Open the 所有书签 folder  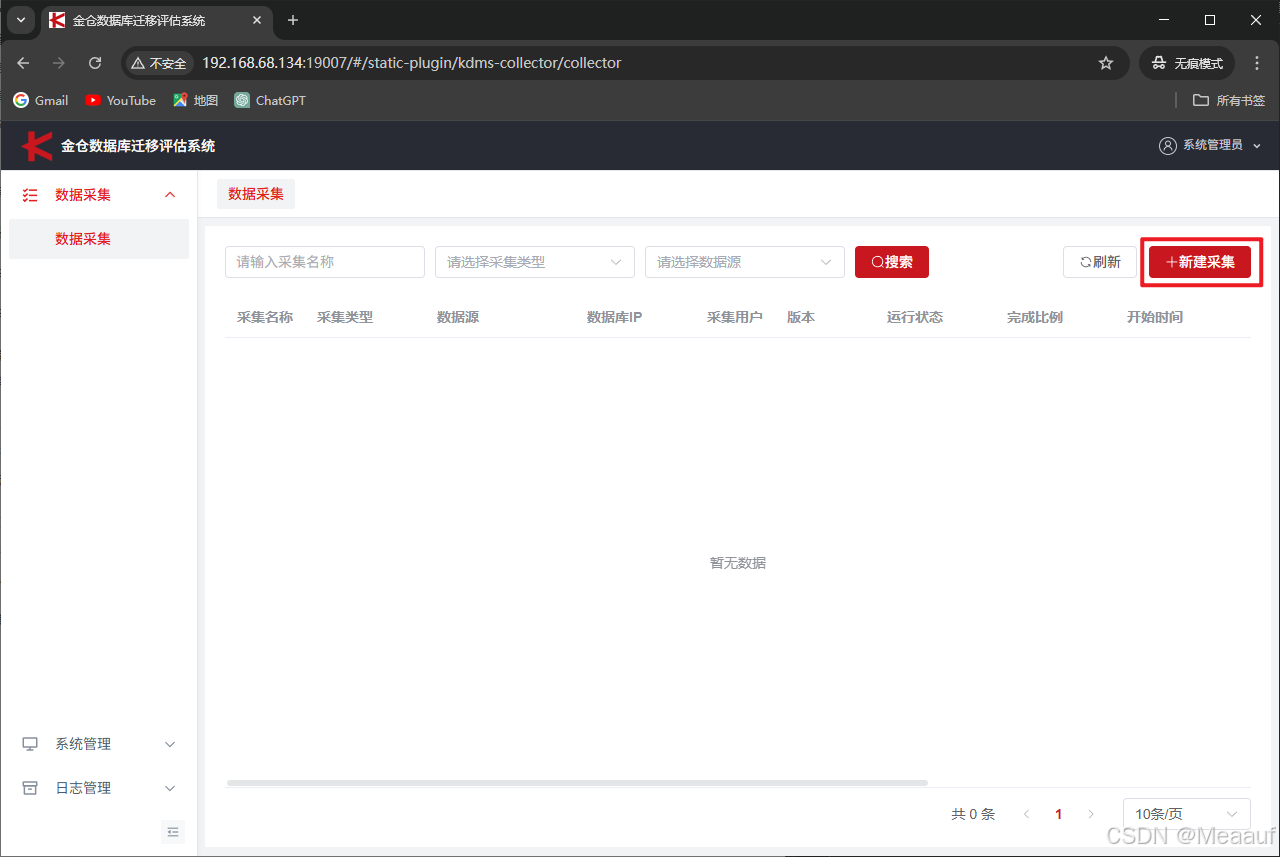[1229, 100]
